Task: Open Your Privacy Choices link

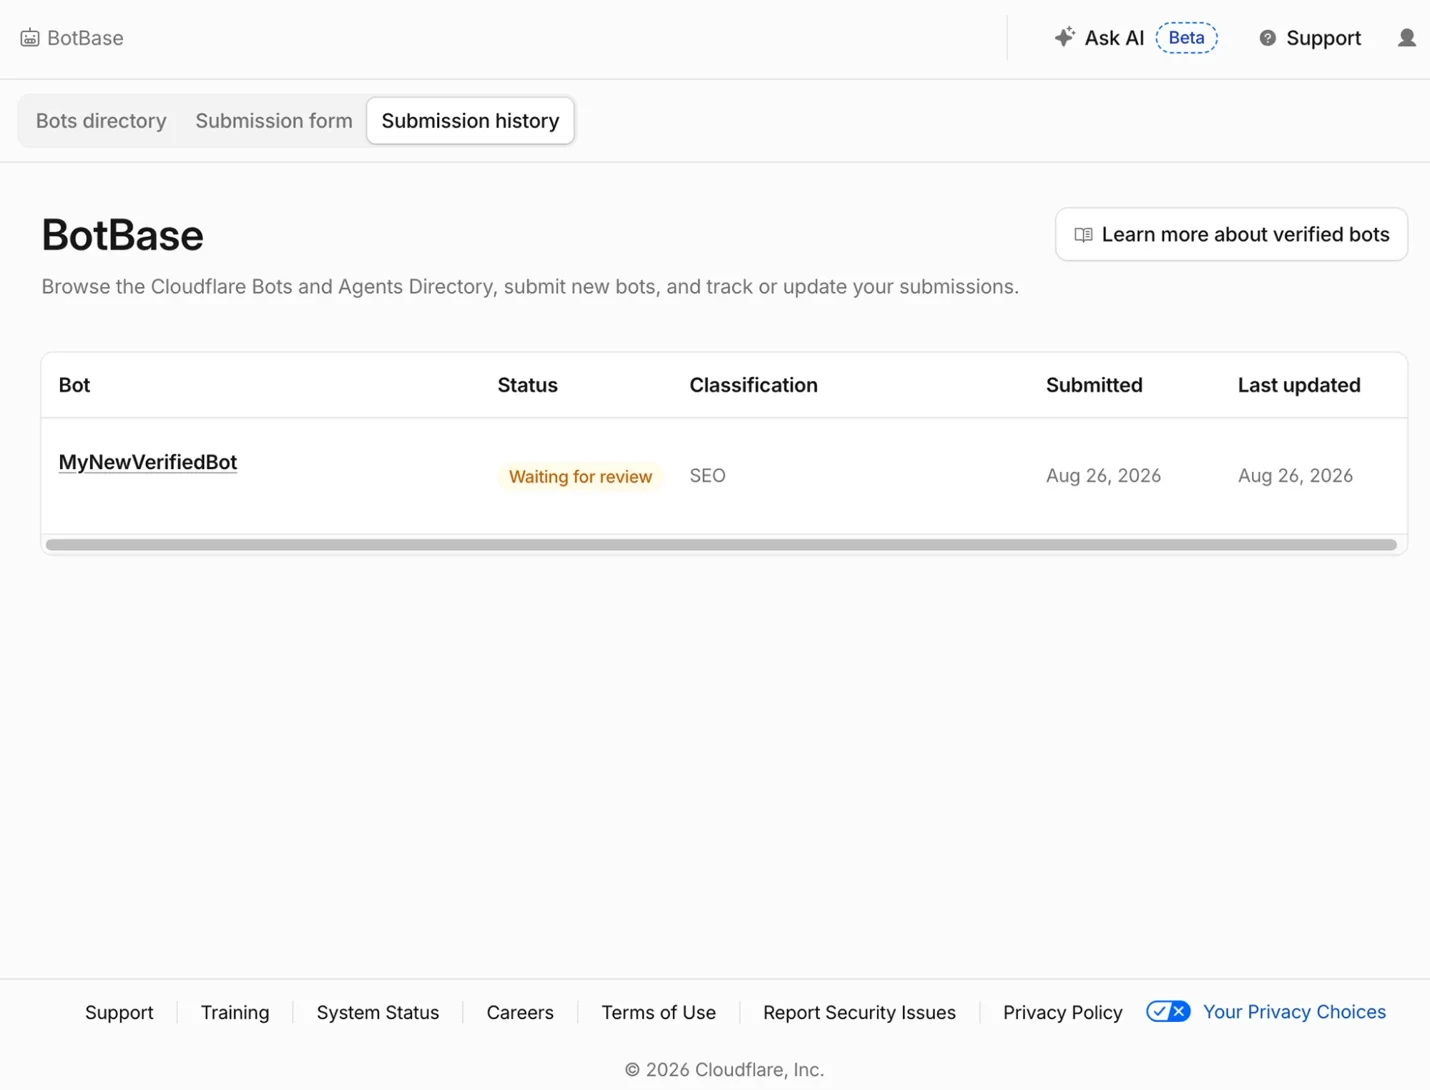Action: tap(1294, 1012)
